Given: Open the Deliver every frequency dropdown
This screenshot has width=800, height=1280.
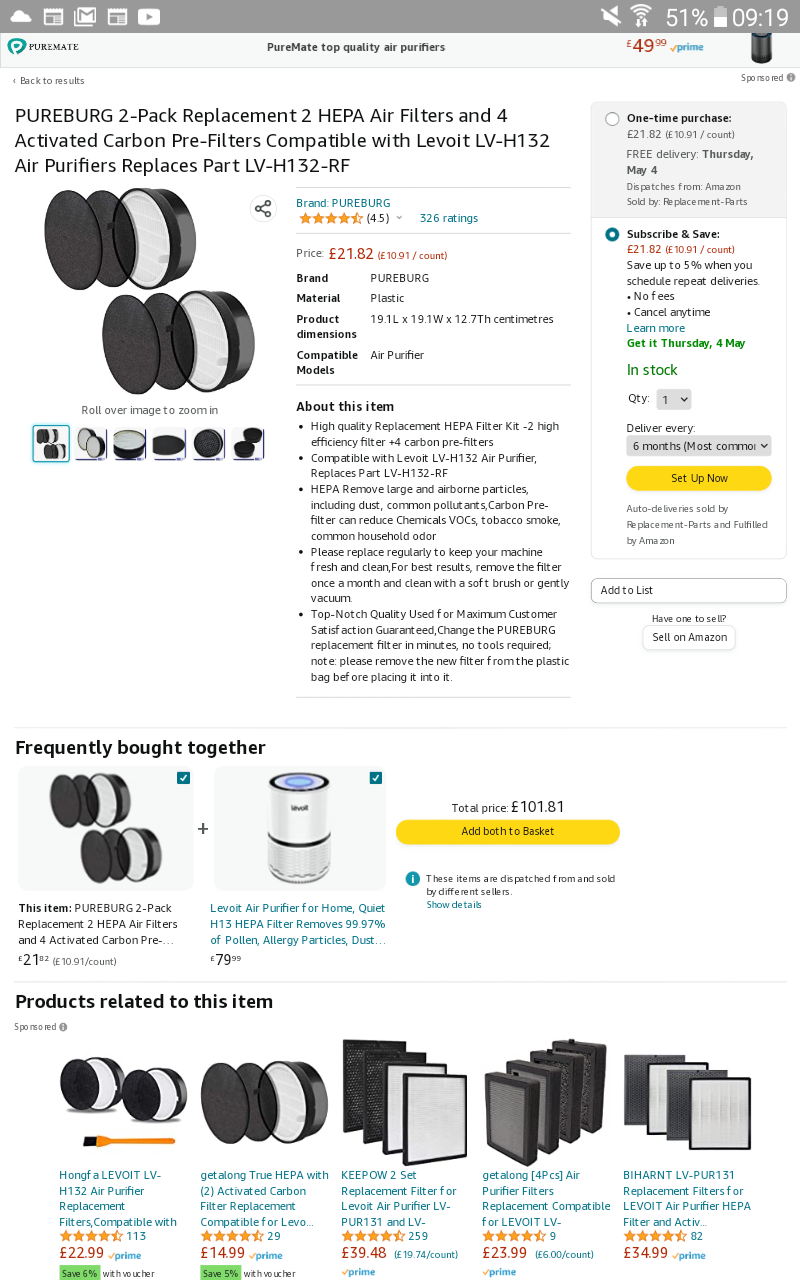Looking at the screenshot, I should pos(699,446).
